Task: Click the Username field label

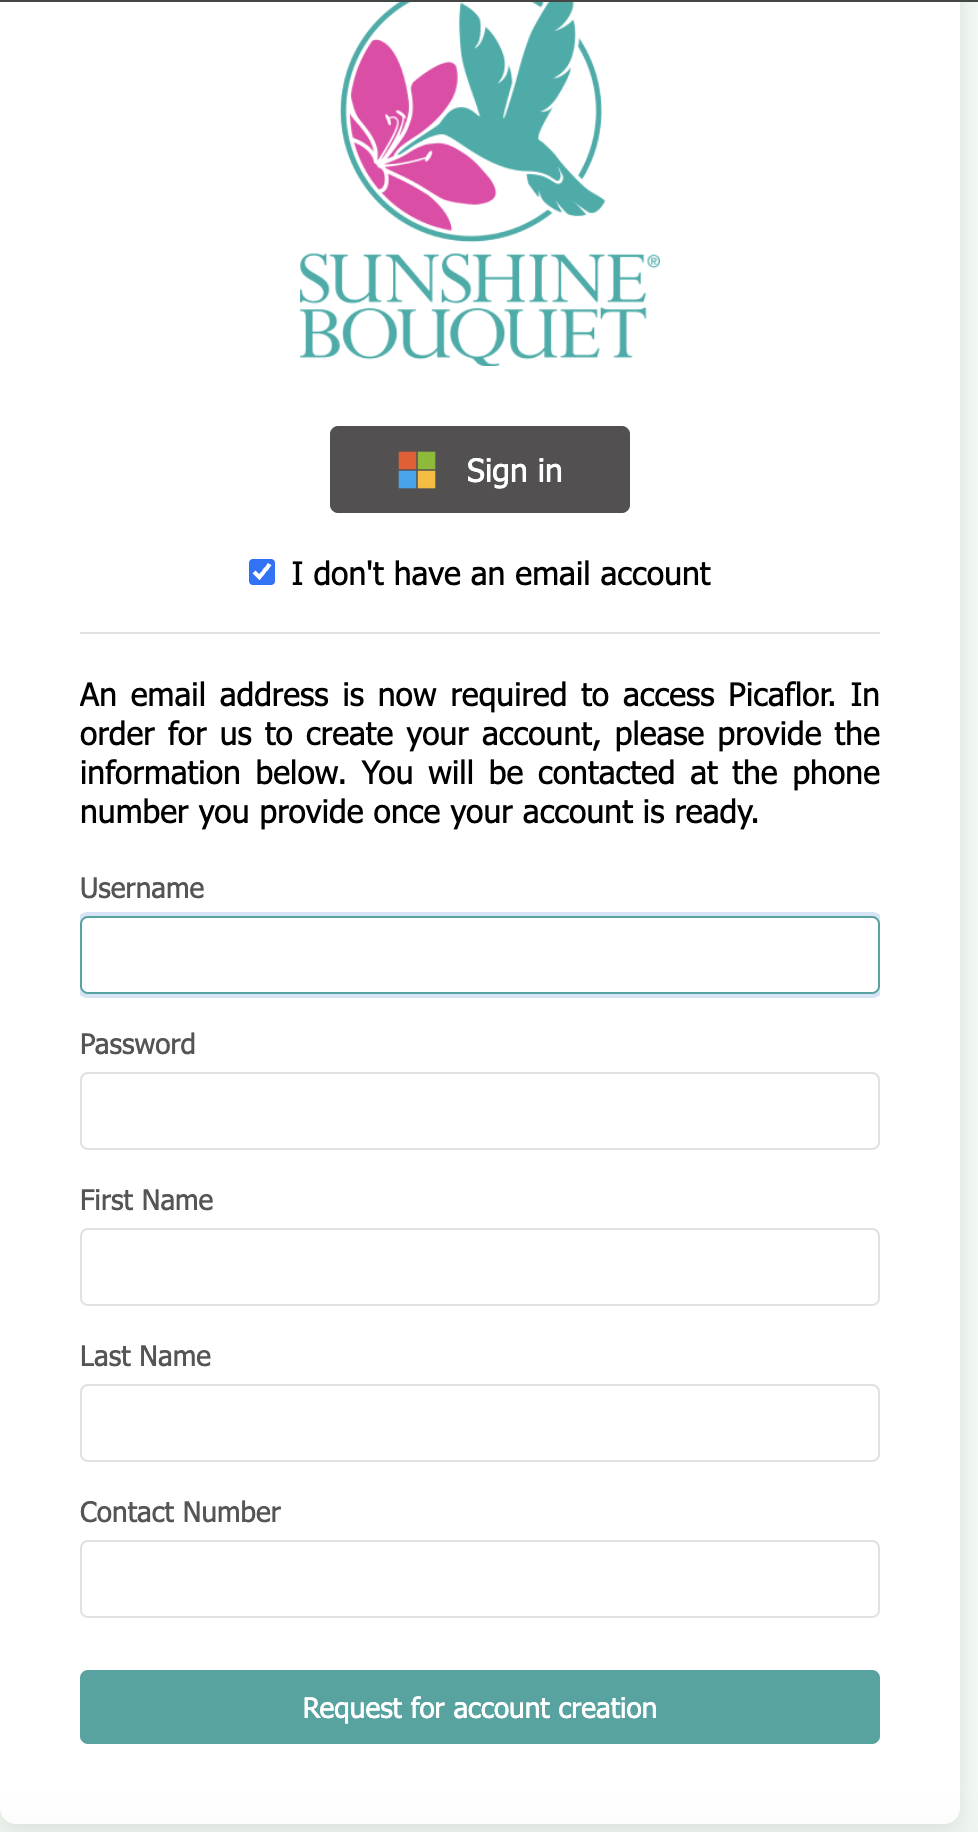Action: [142, 889]
